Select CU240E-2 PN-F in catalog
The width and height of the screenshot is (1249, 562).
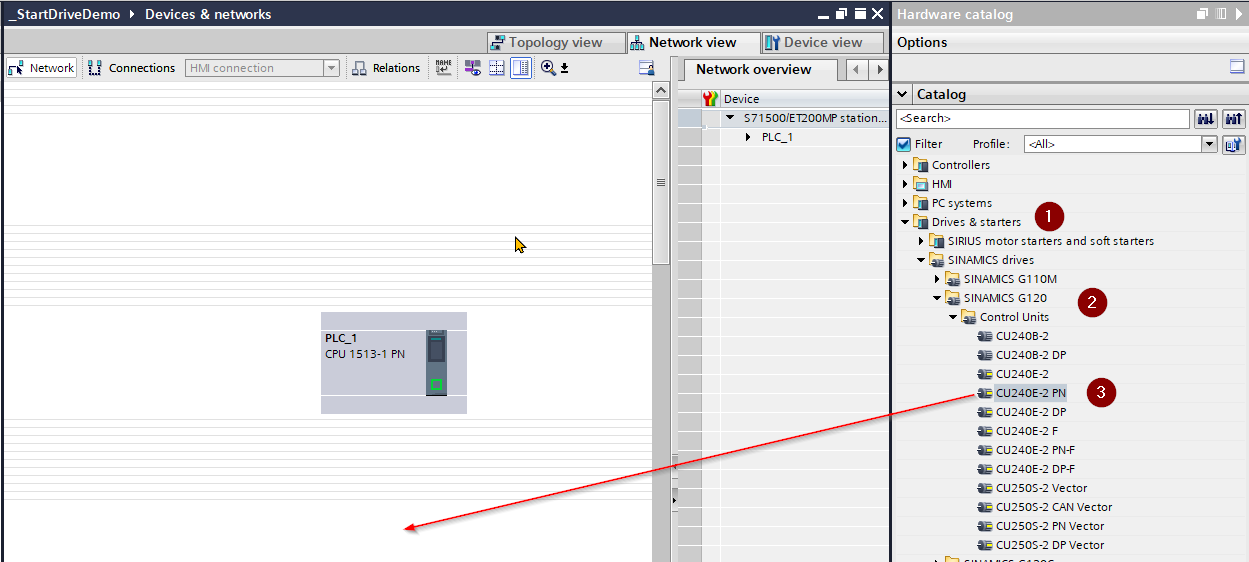1036,450
